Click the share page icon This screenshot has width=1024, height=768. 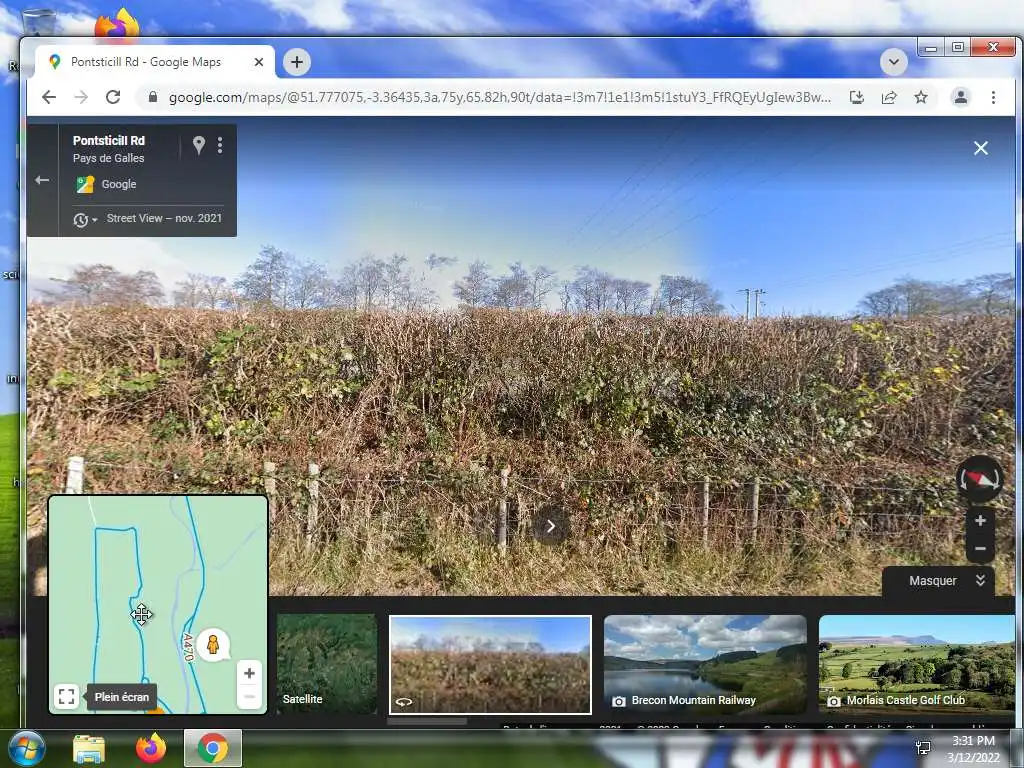[889, 97]
